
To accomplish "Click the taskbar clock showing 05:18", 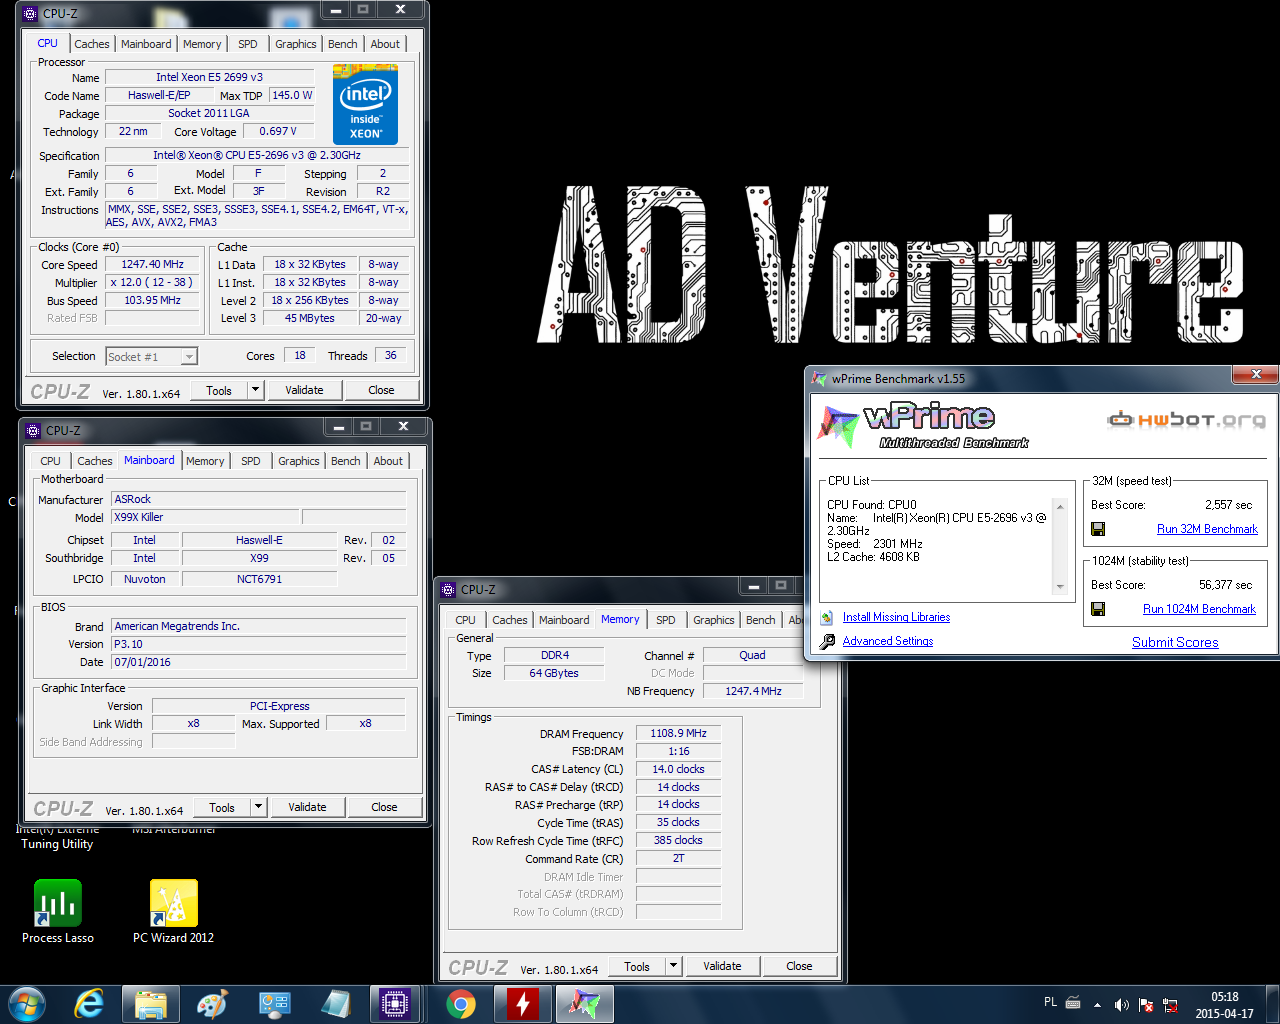I will (x=1224, y=1005).
